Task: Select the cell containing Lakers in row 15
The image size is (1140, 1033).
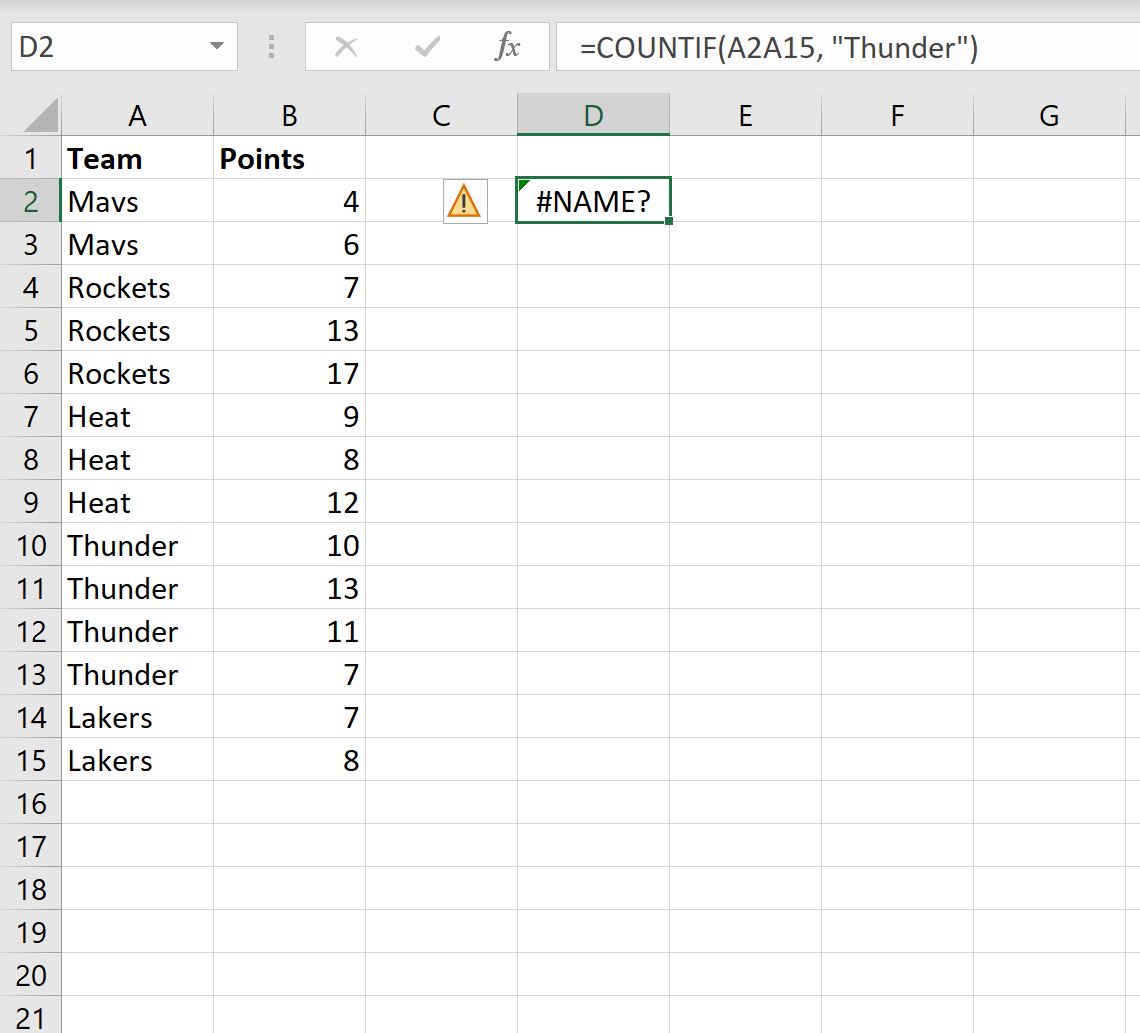Action: click(x=110, y=760)
